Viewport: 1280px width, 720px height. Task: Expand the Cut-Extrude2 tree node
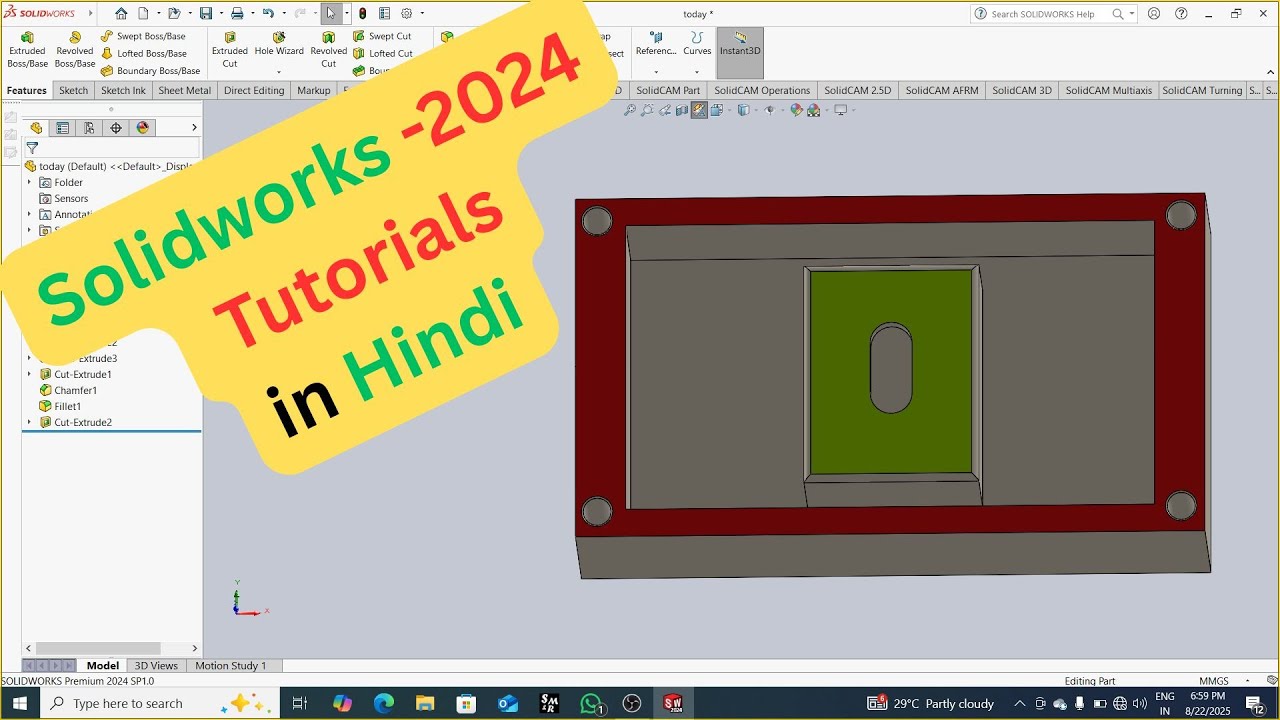click(29, 422)
